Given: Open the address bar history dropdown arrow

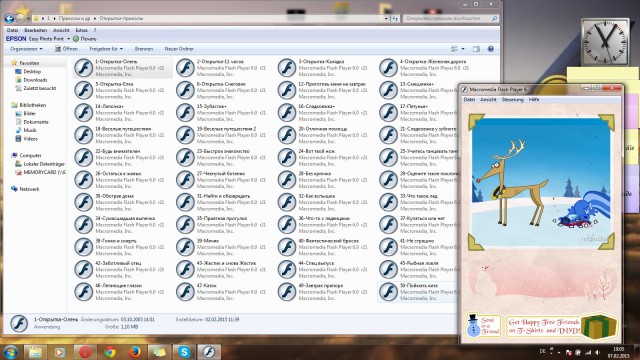Looking at the screenshot, I should pos(386,18).
